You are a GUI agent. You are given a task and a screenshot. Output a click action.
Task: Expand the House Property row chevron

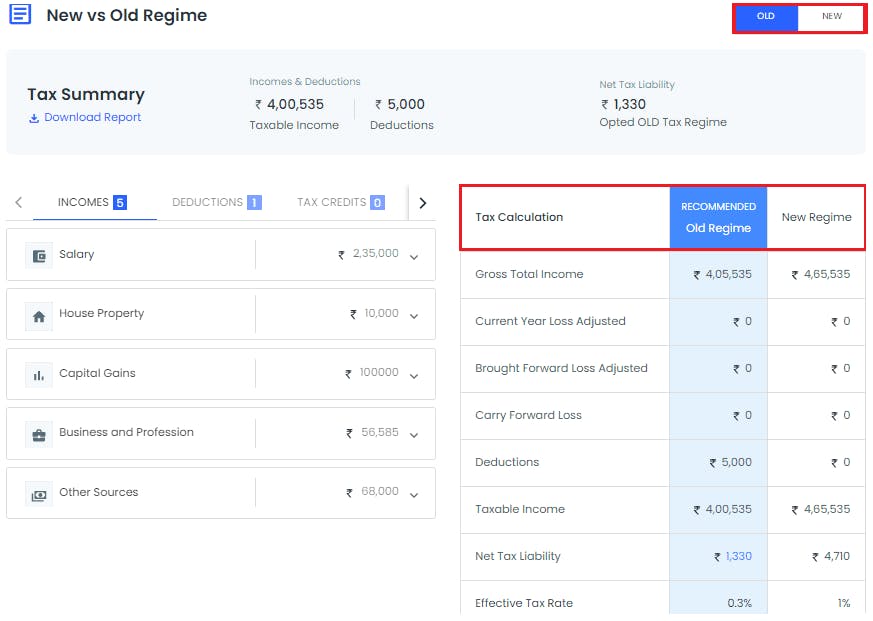click(x=414, y=316)
